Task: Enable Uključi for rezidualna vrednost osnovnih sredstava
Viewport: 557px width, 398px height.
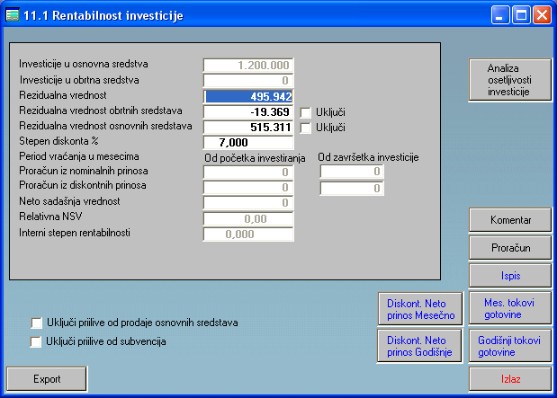Action: (x=305, y=128)
